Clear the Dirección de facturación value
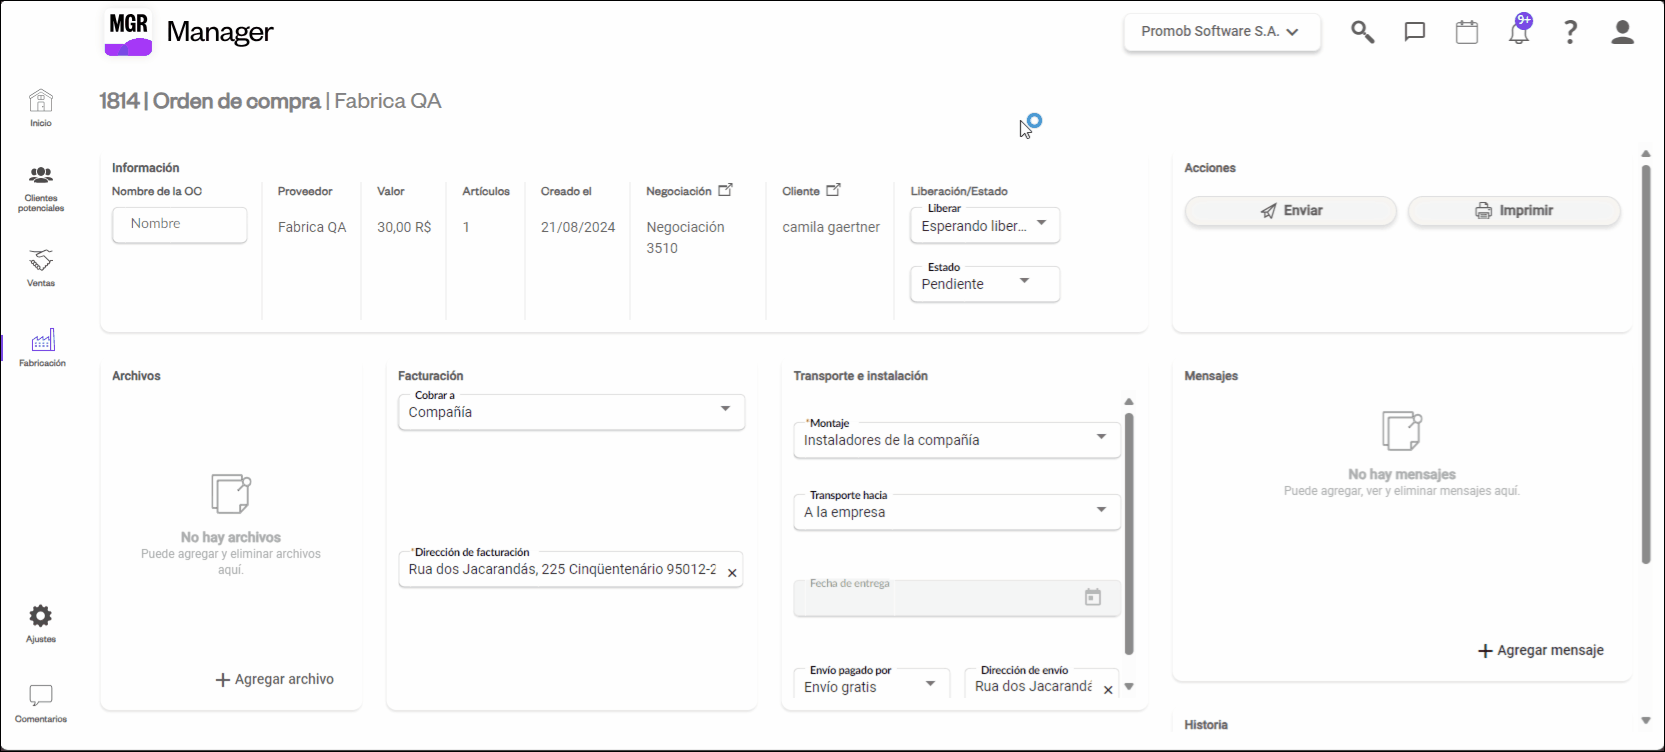 tap(732, 573)
